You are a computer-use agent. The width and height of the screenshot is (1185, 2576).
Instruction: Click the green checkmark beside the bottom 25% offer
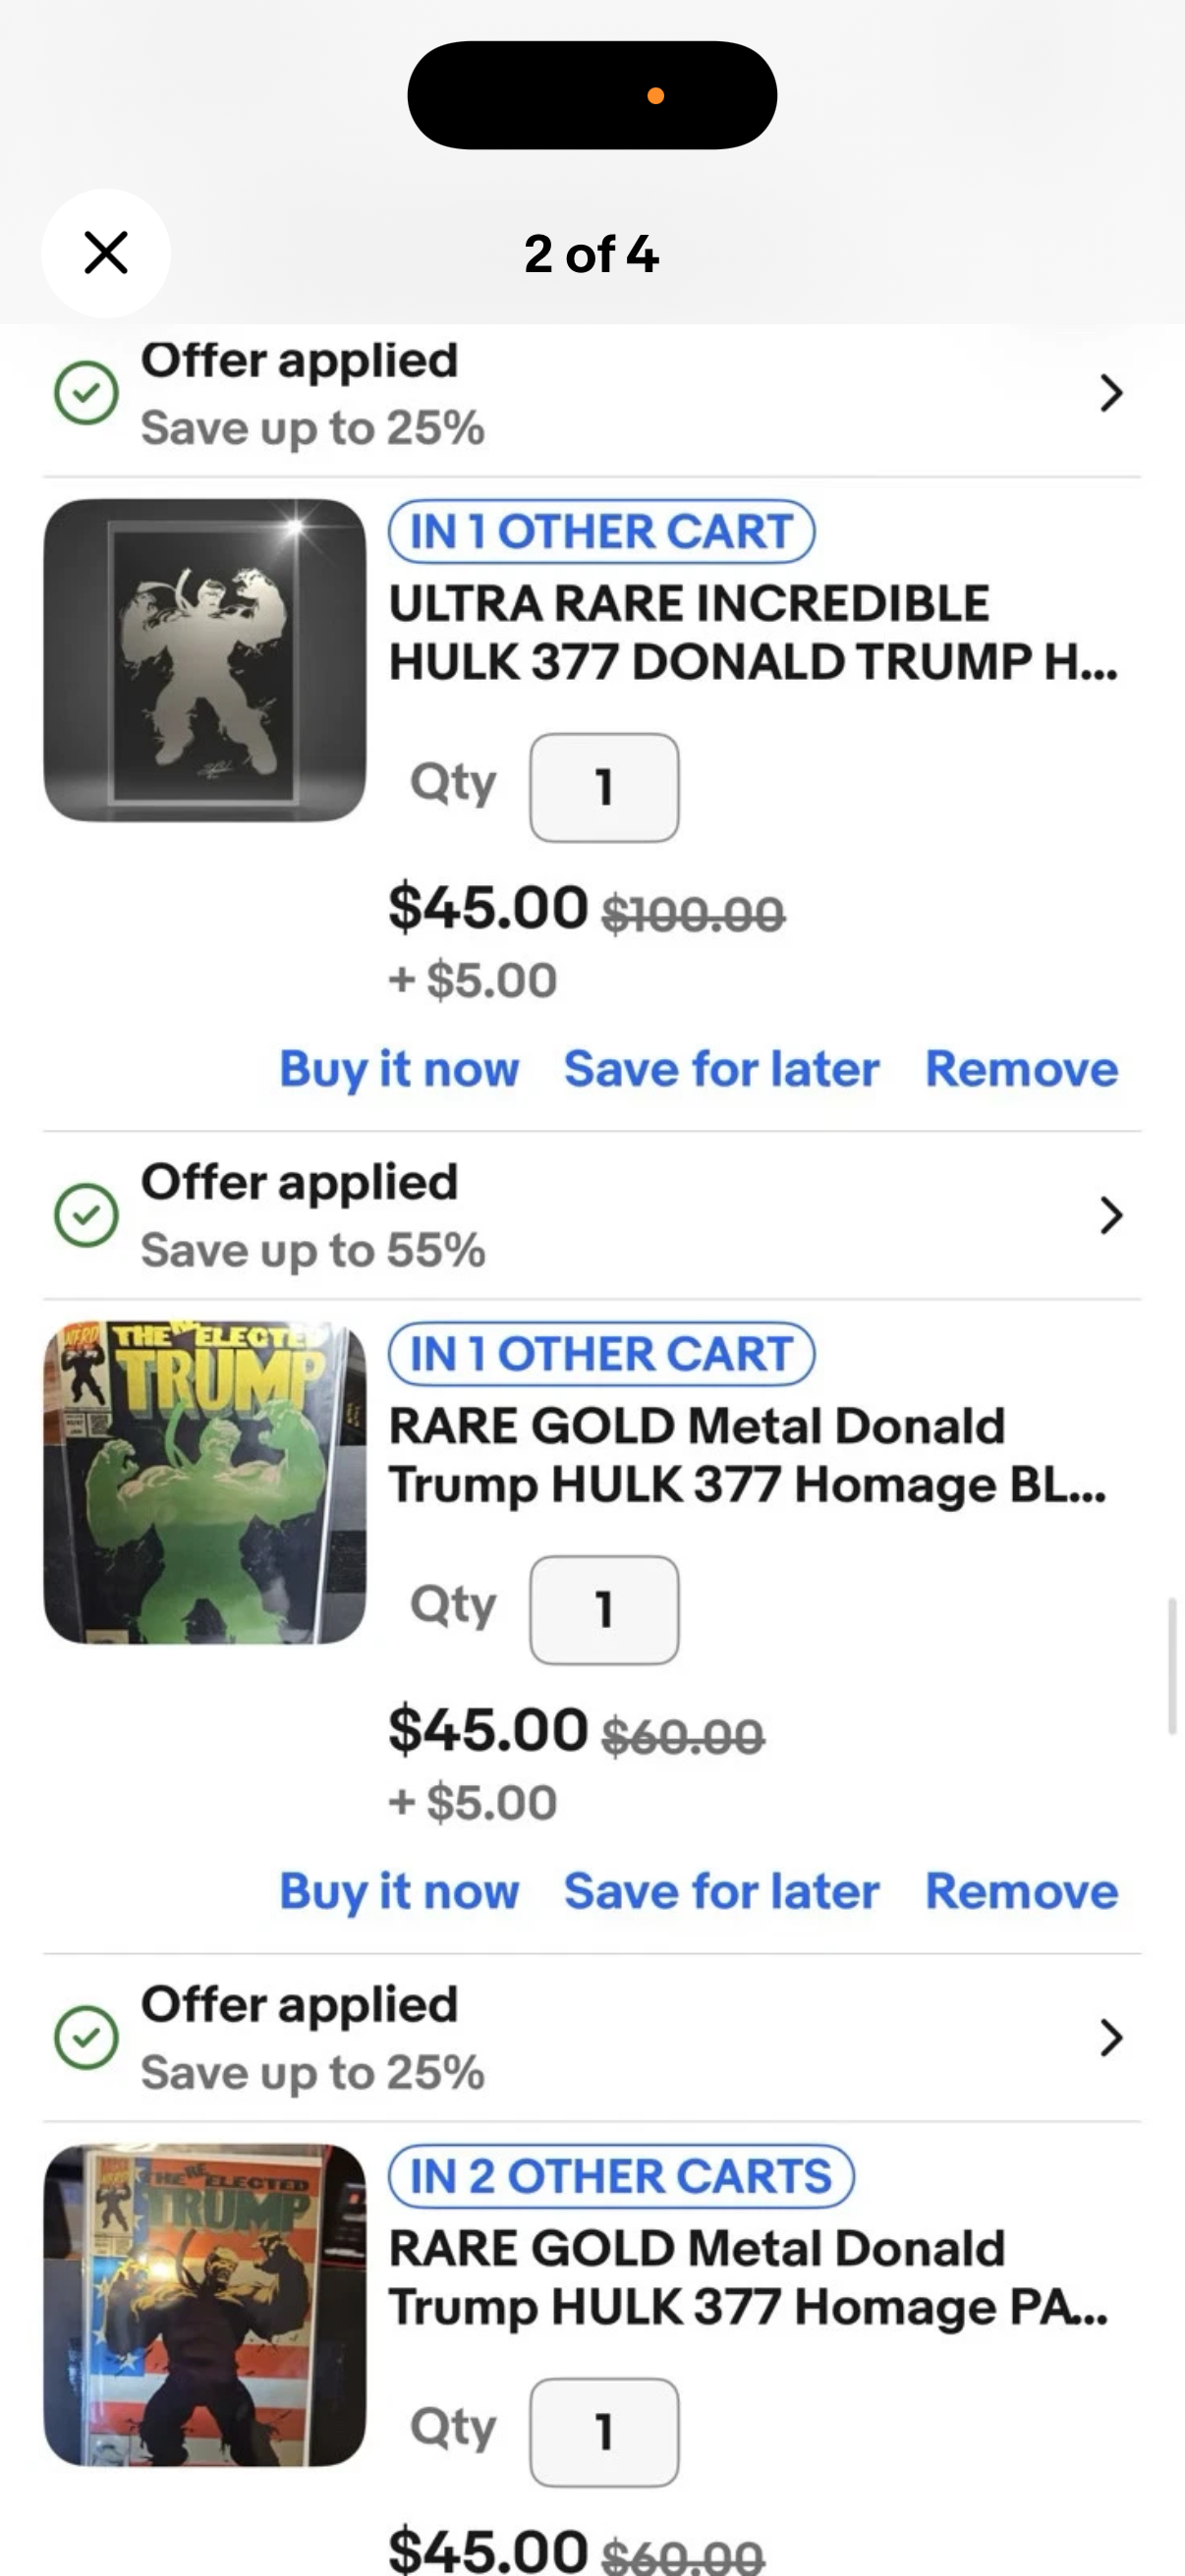86,2037
